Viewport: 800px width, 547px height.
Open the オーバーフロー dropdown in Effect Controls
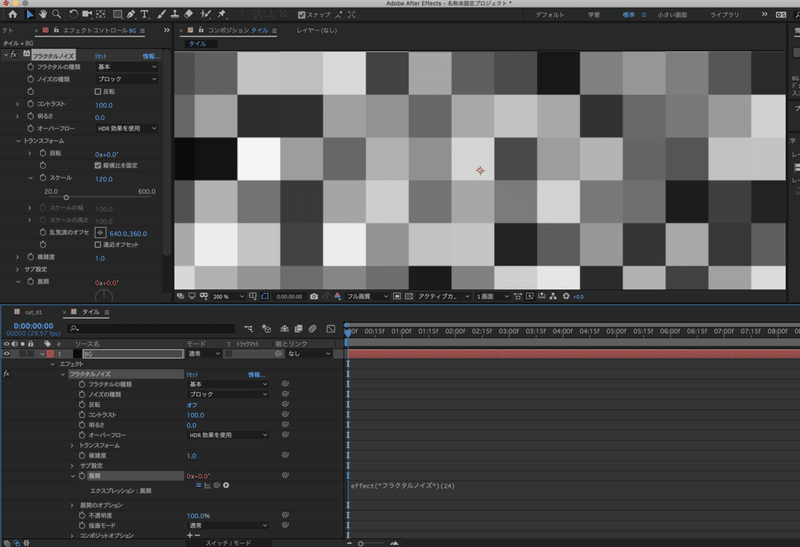(126, 128)
